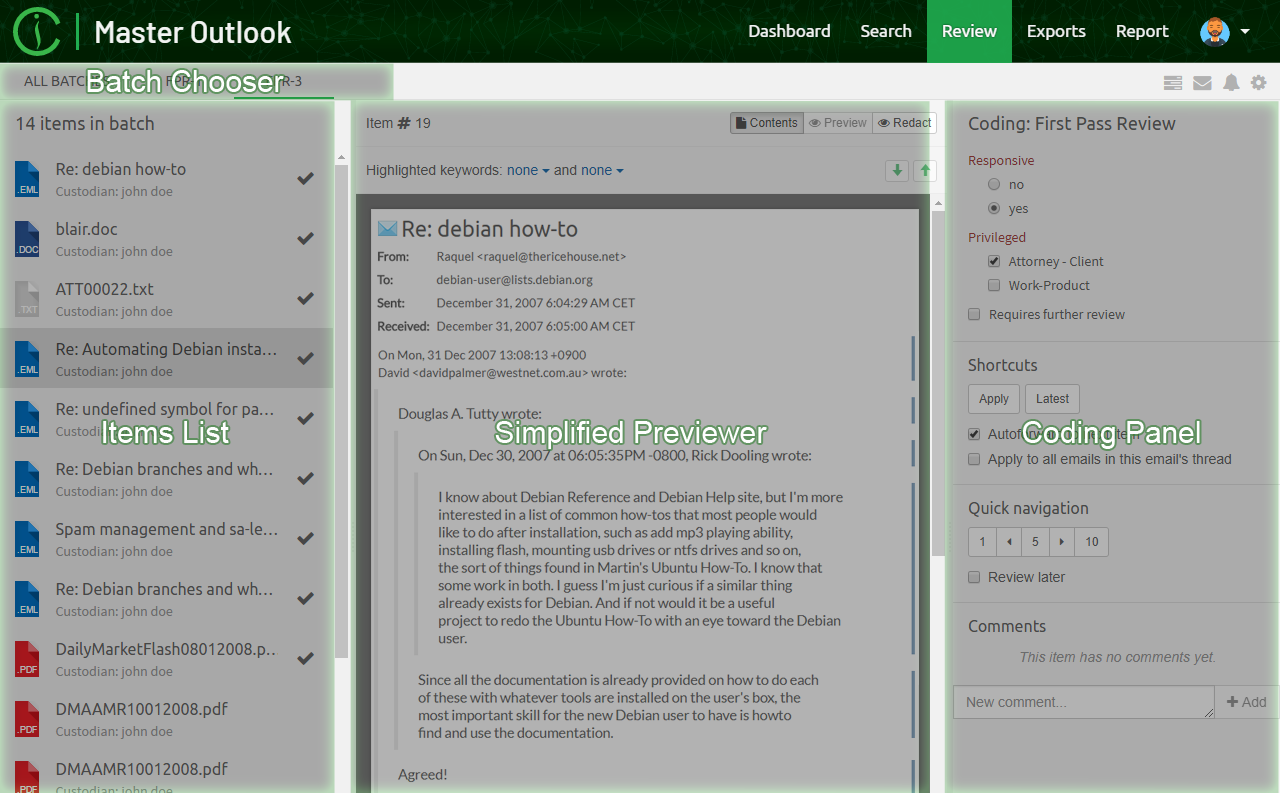This screenshot has height=793, width=1280.
Task: Switch to the Redact view
Action: (904, 123)
